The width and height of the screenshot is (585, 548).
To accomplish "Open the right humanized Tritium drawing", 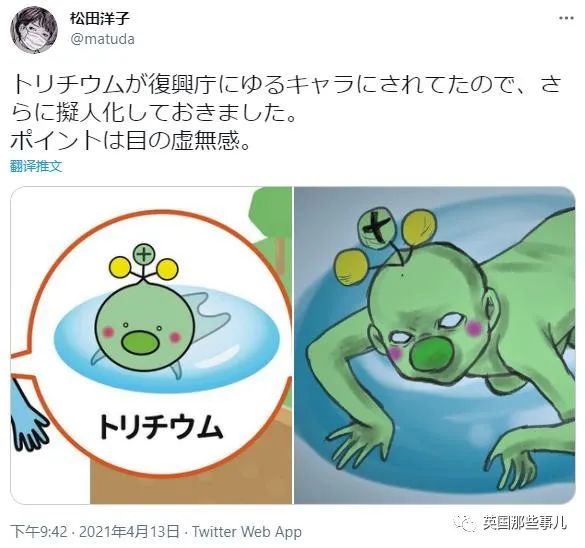I will 435,345.
